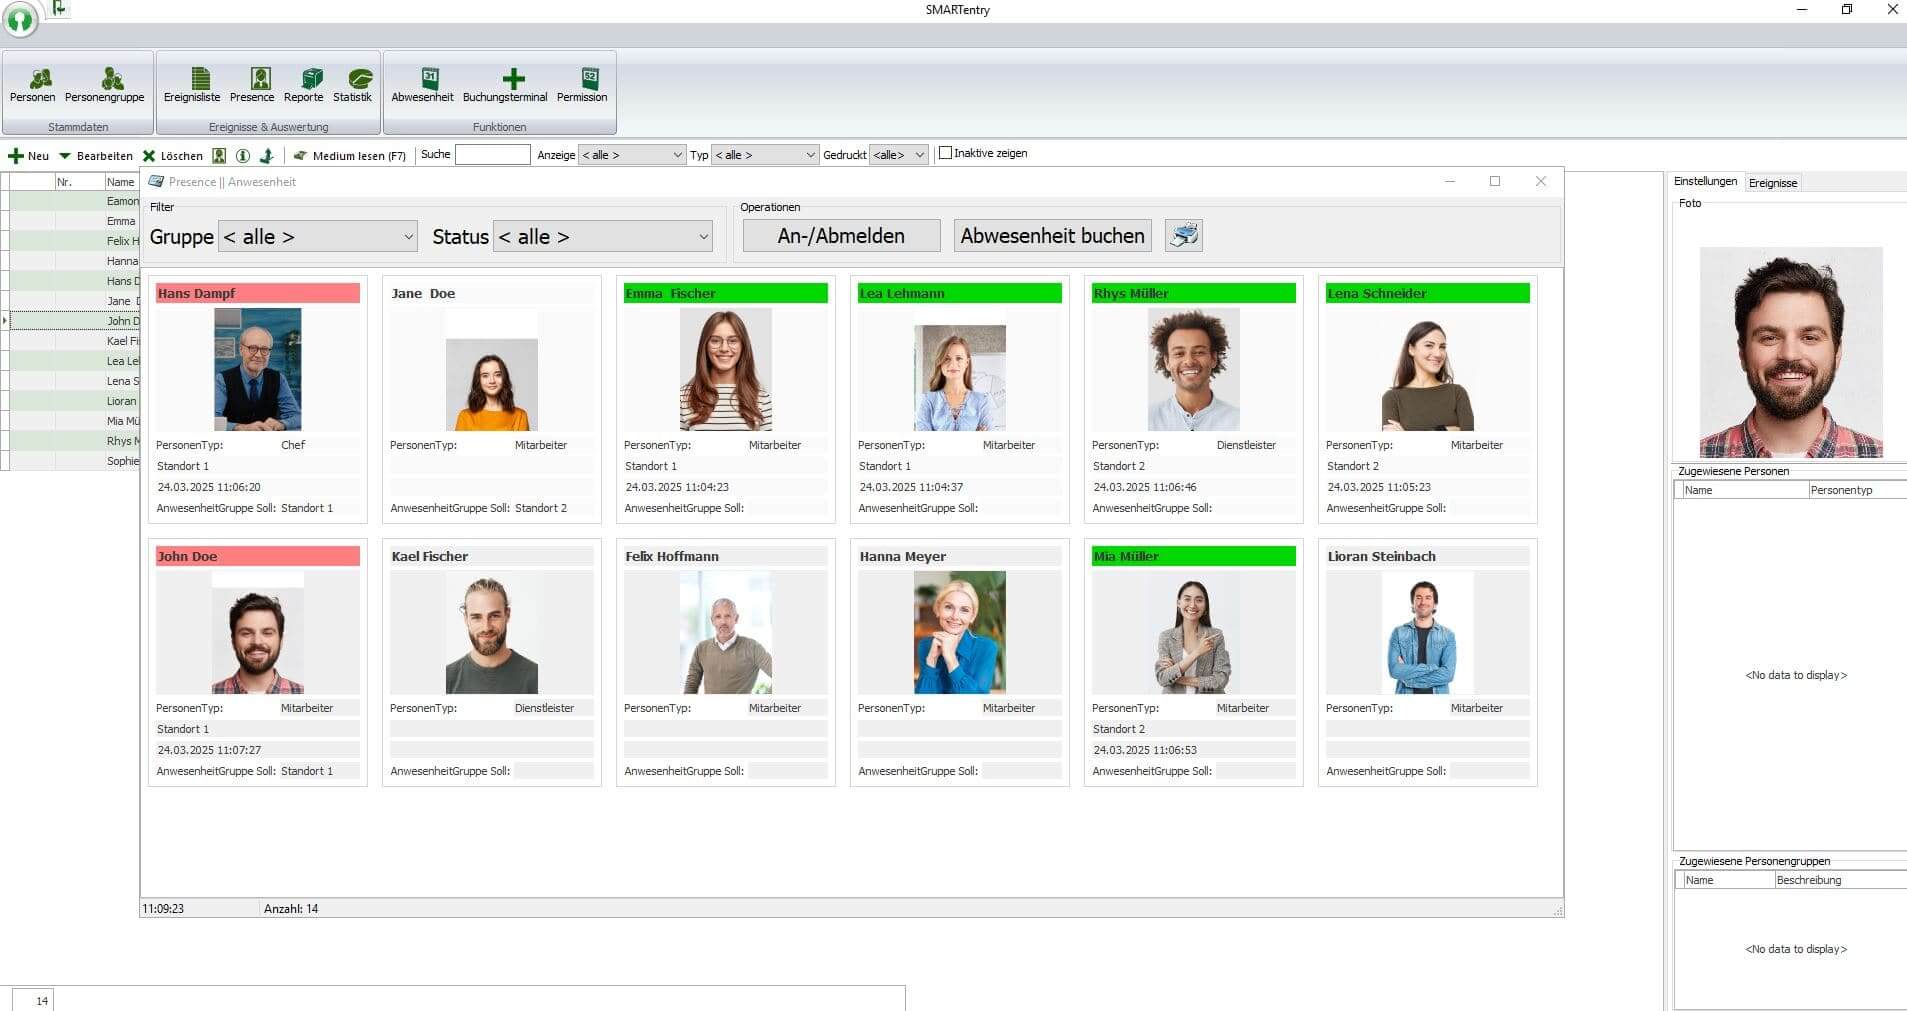The width and height of the screenshot is (1907, 1011).
Task: Open the Status filter dropdown
Action: [x=602, y=236]
